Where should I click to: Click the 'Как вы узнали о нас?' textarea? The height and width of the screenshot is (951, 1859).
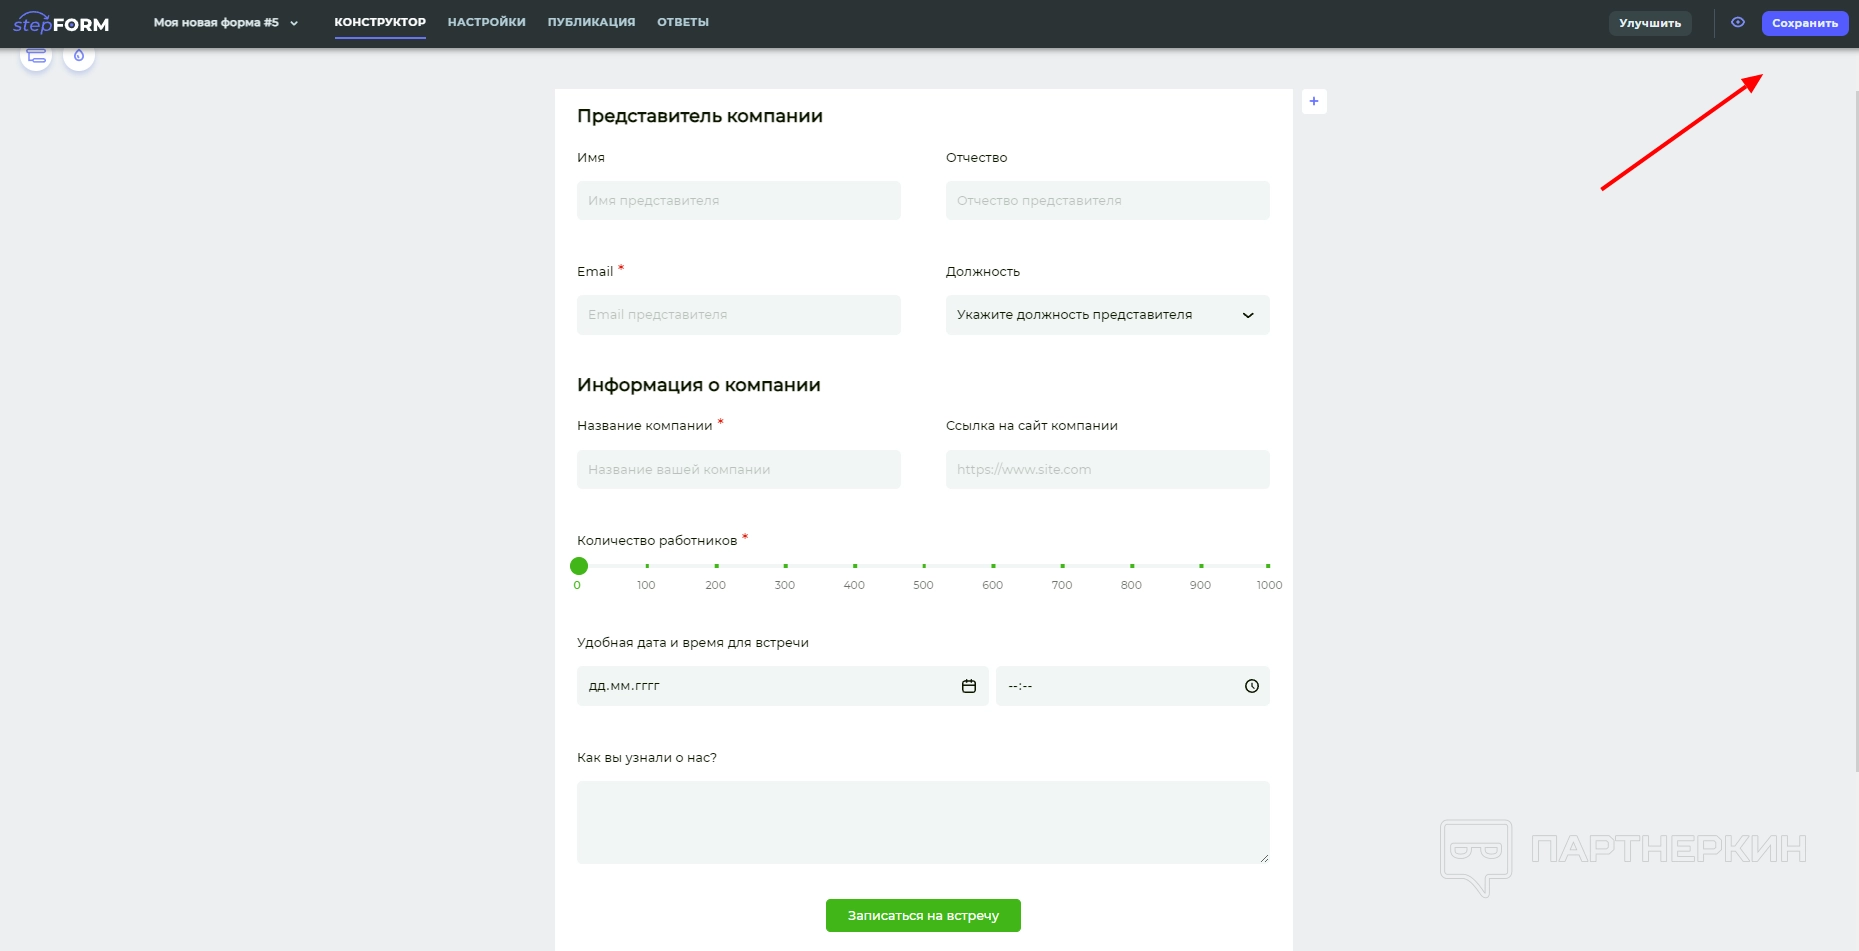click(923, 822)
